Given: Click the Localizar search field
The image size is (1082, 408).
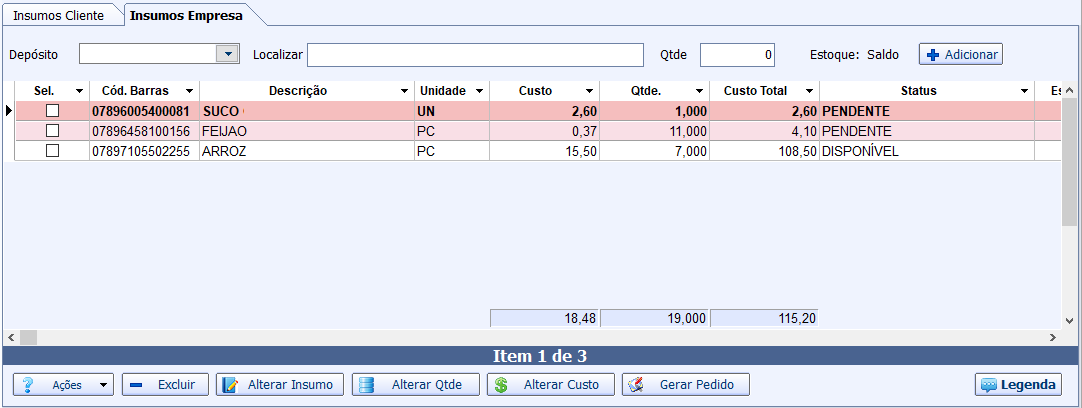Looking at the screenshot, I should pos(475,54).
